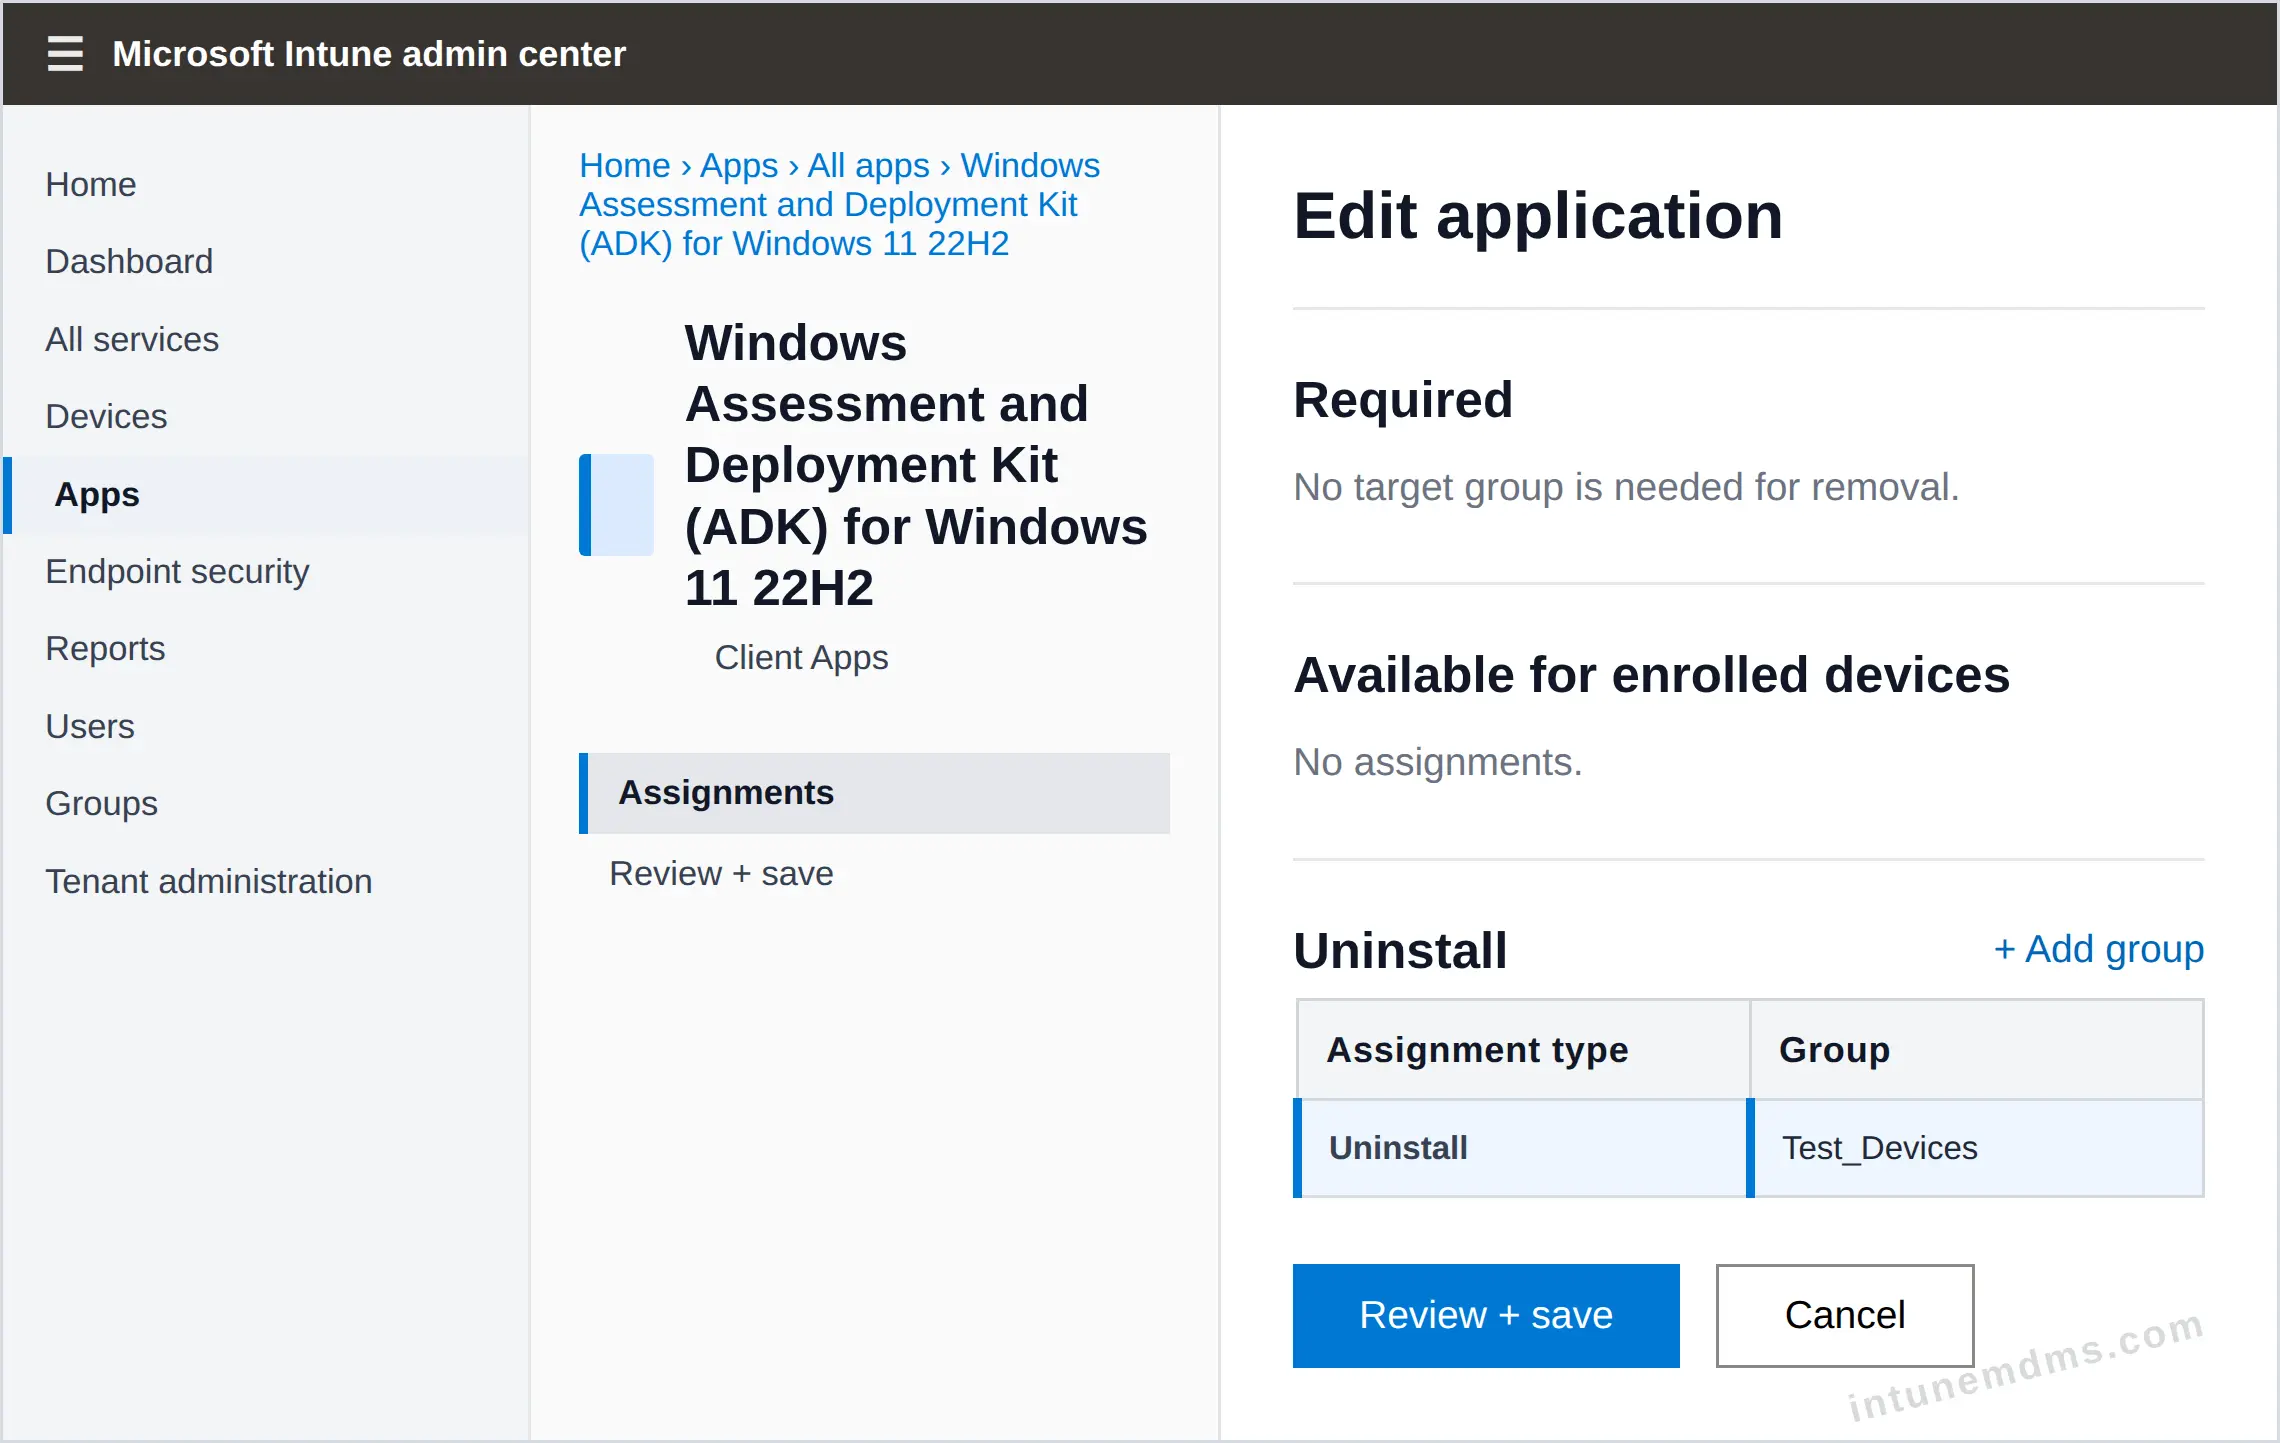
Task: Open Reports in sidebar
Action: [105, 648]
